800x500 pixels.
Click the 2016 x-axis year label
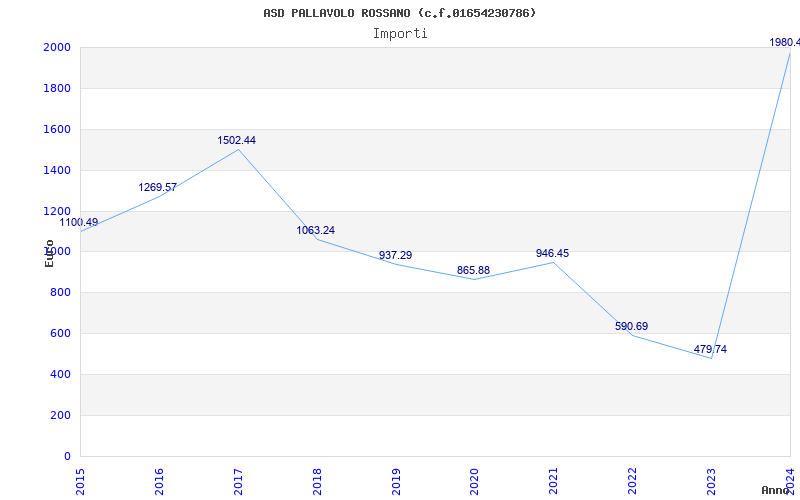[x=159, y=482]
